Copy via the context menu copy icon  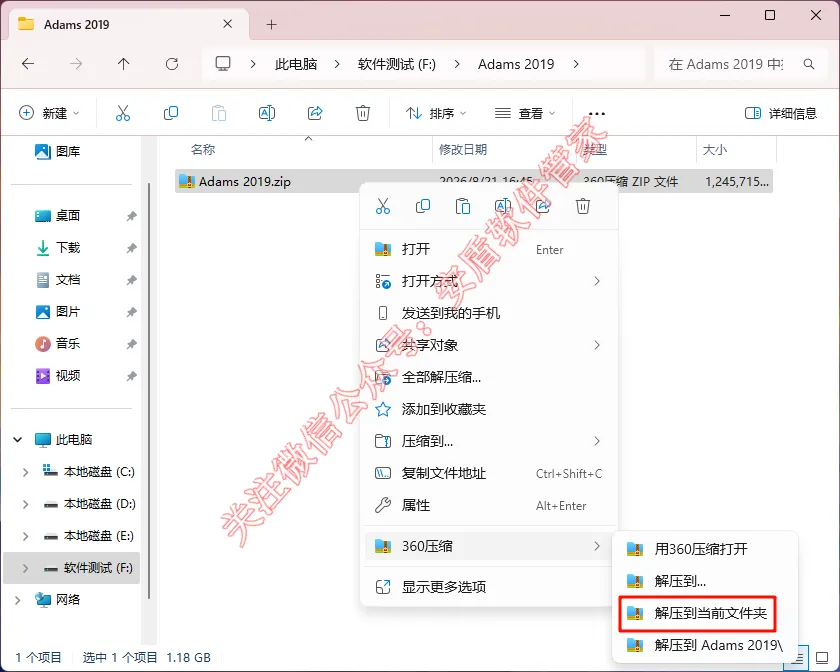[423, 206]
